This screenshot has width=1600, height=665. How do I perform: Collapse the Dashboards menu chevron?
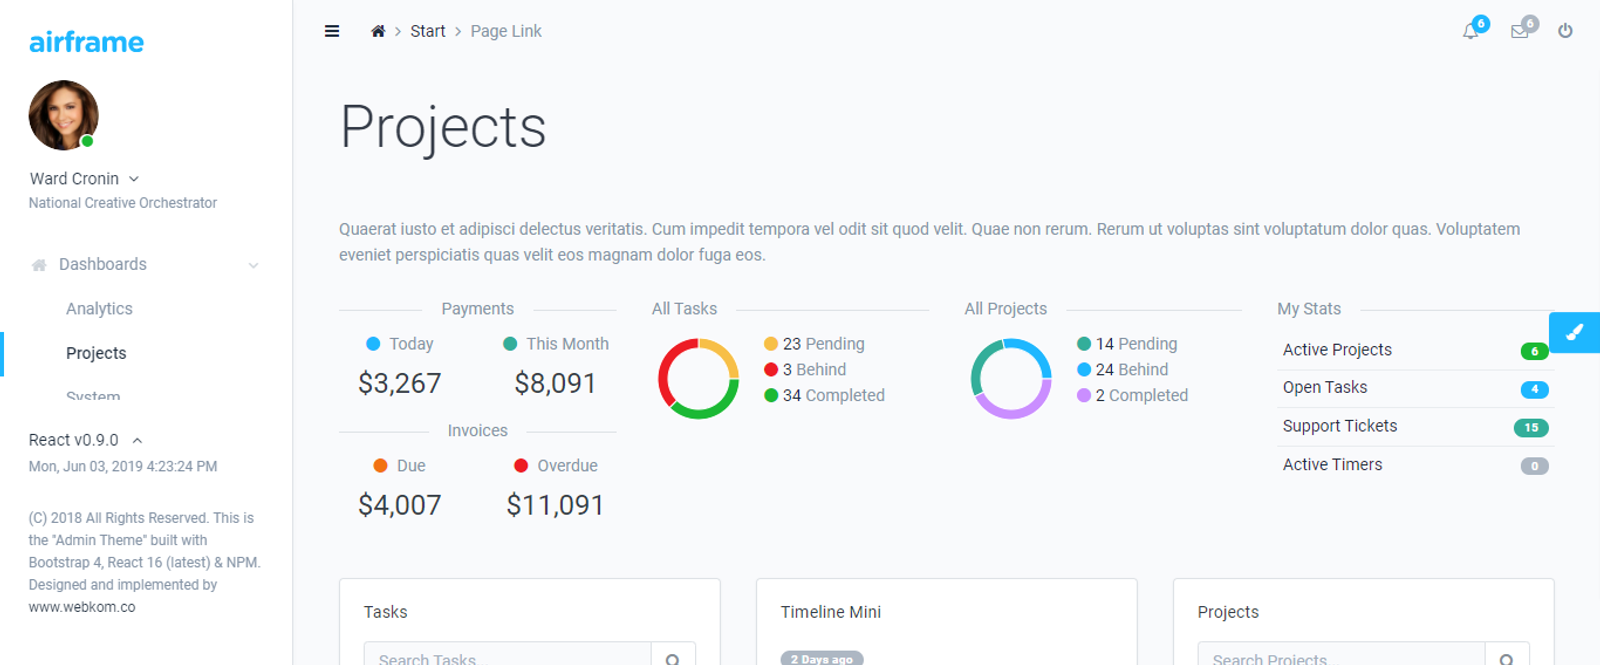(253, 265)
